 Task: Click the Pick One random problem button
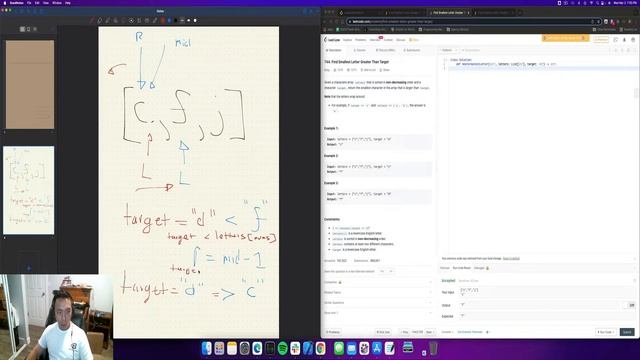pos(383,332)
